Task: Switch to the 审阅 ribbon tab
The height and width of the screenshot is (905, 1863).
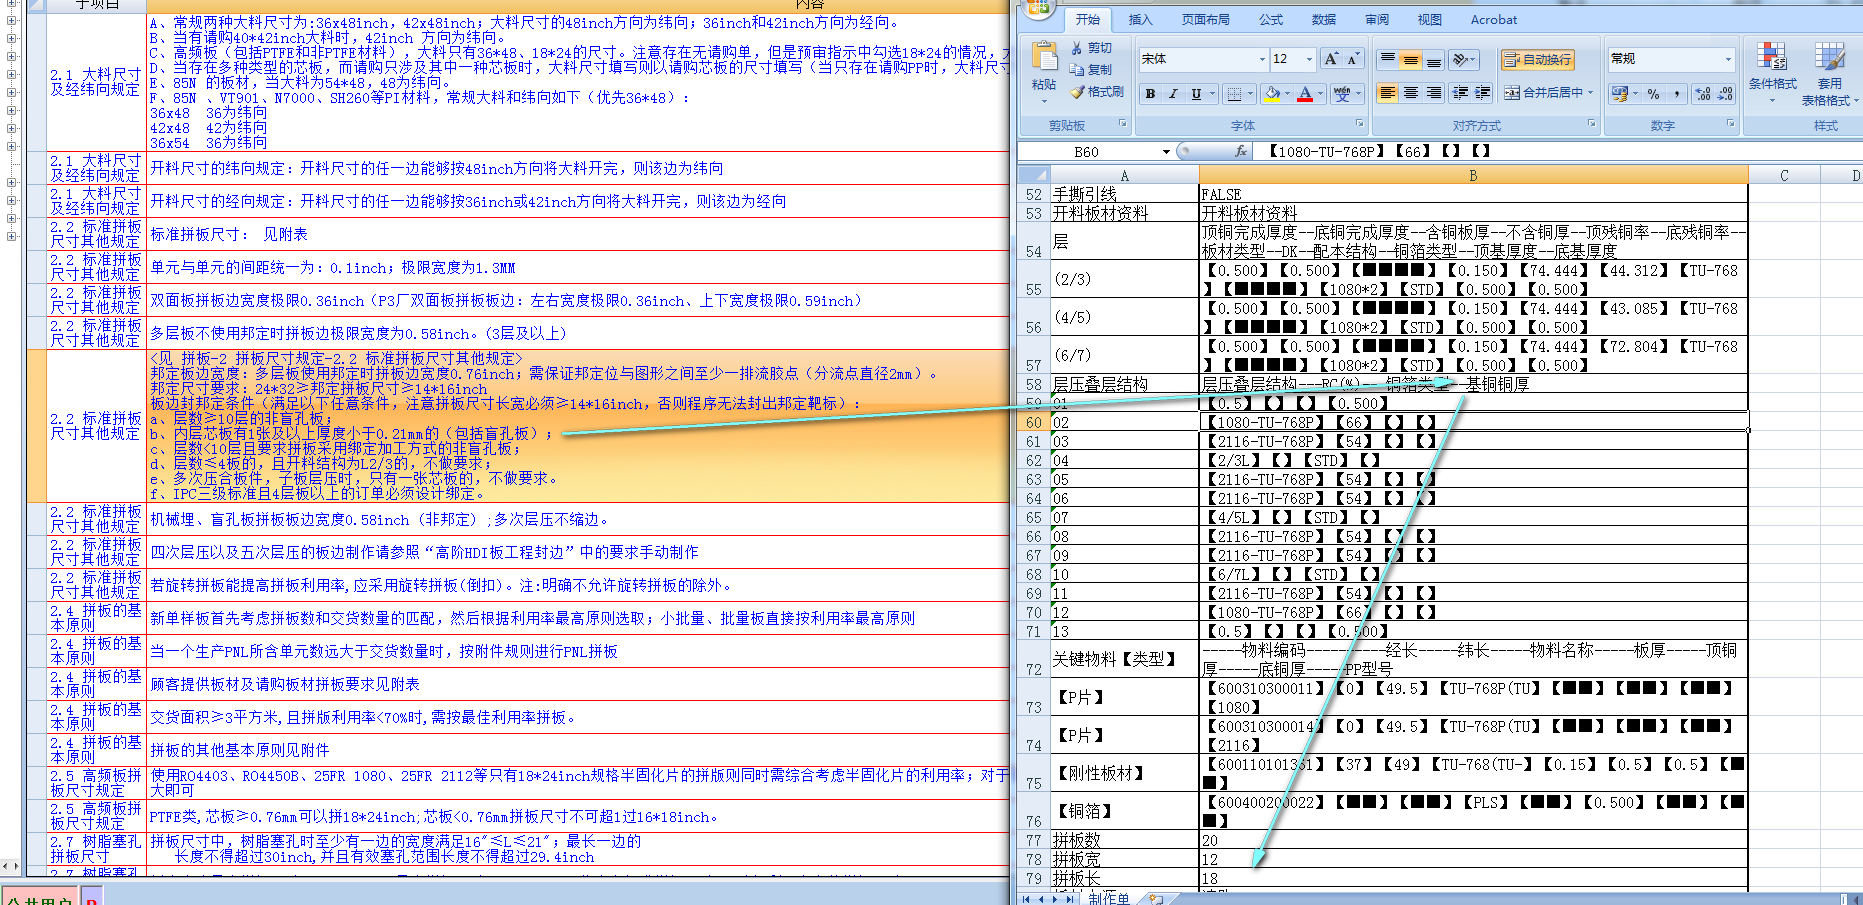Action: pos(1377,20)
